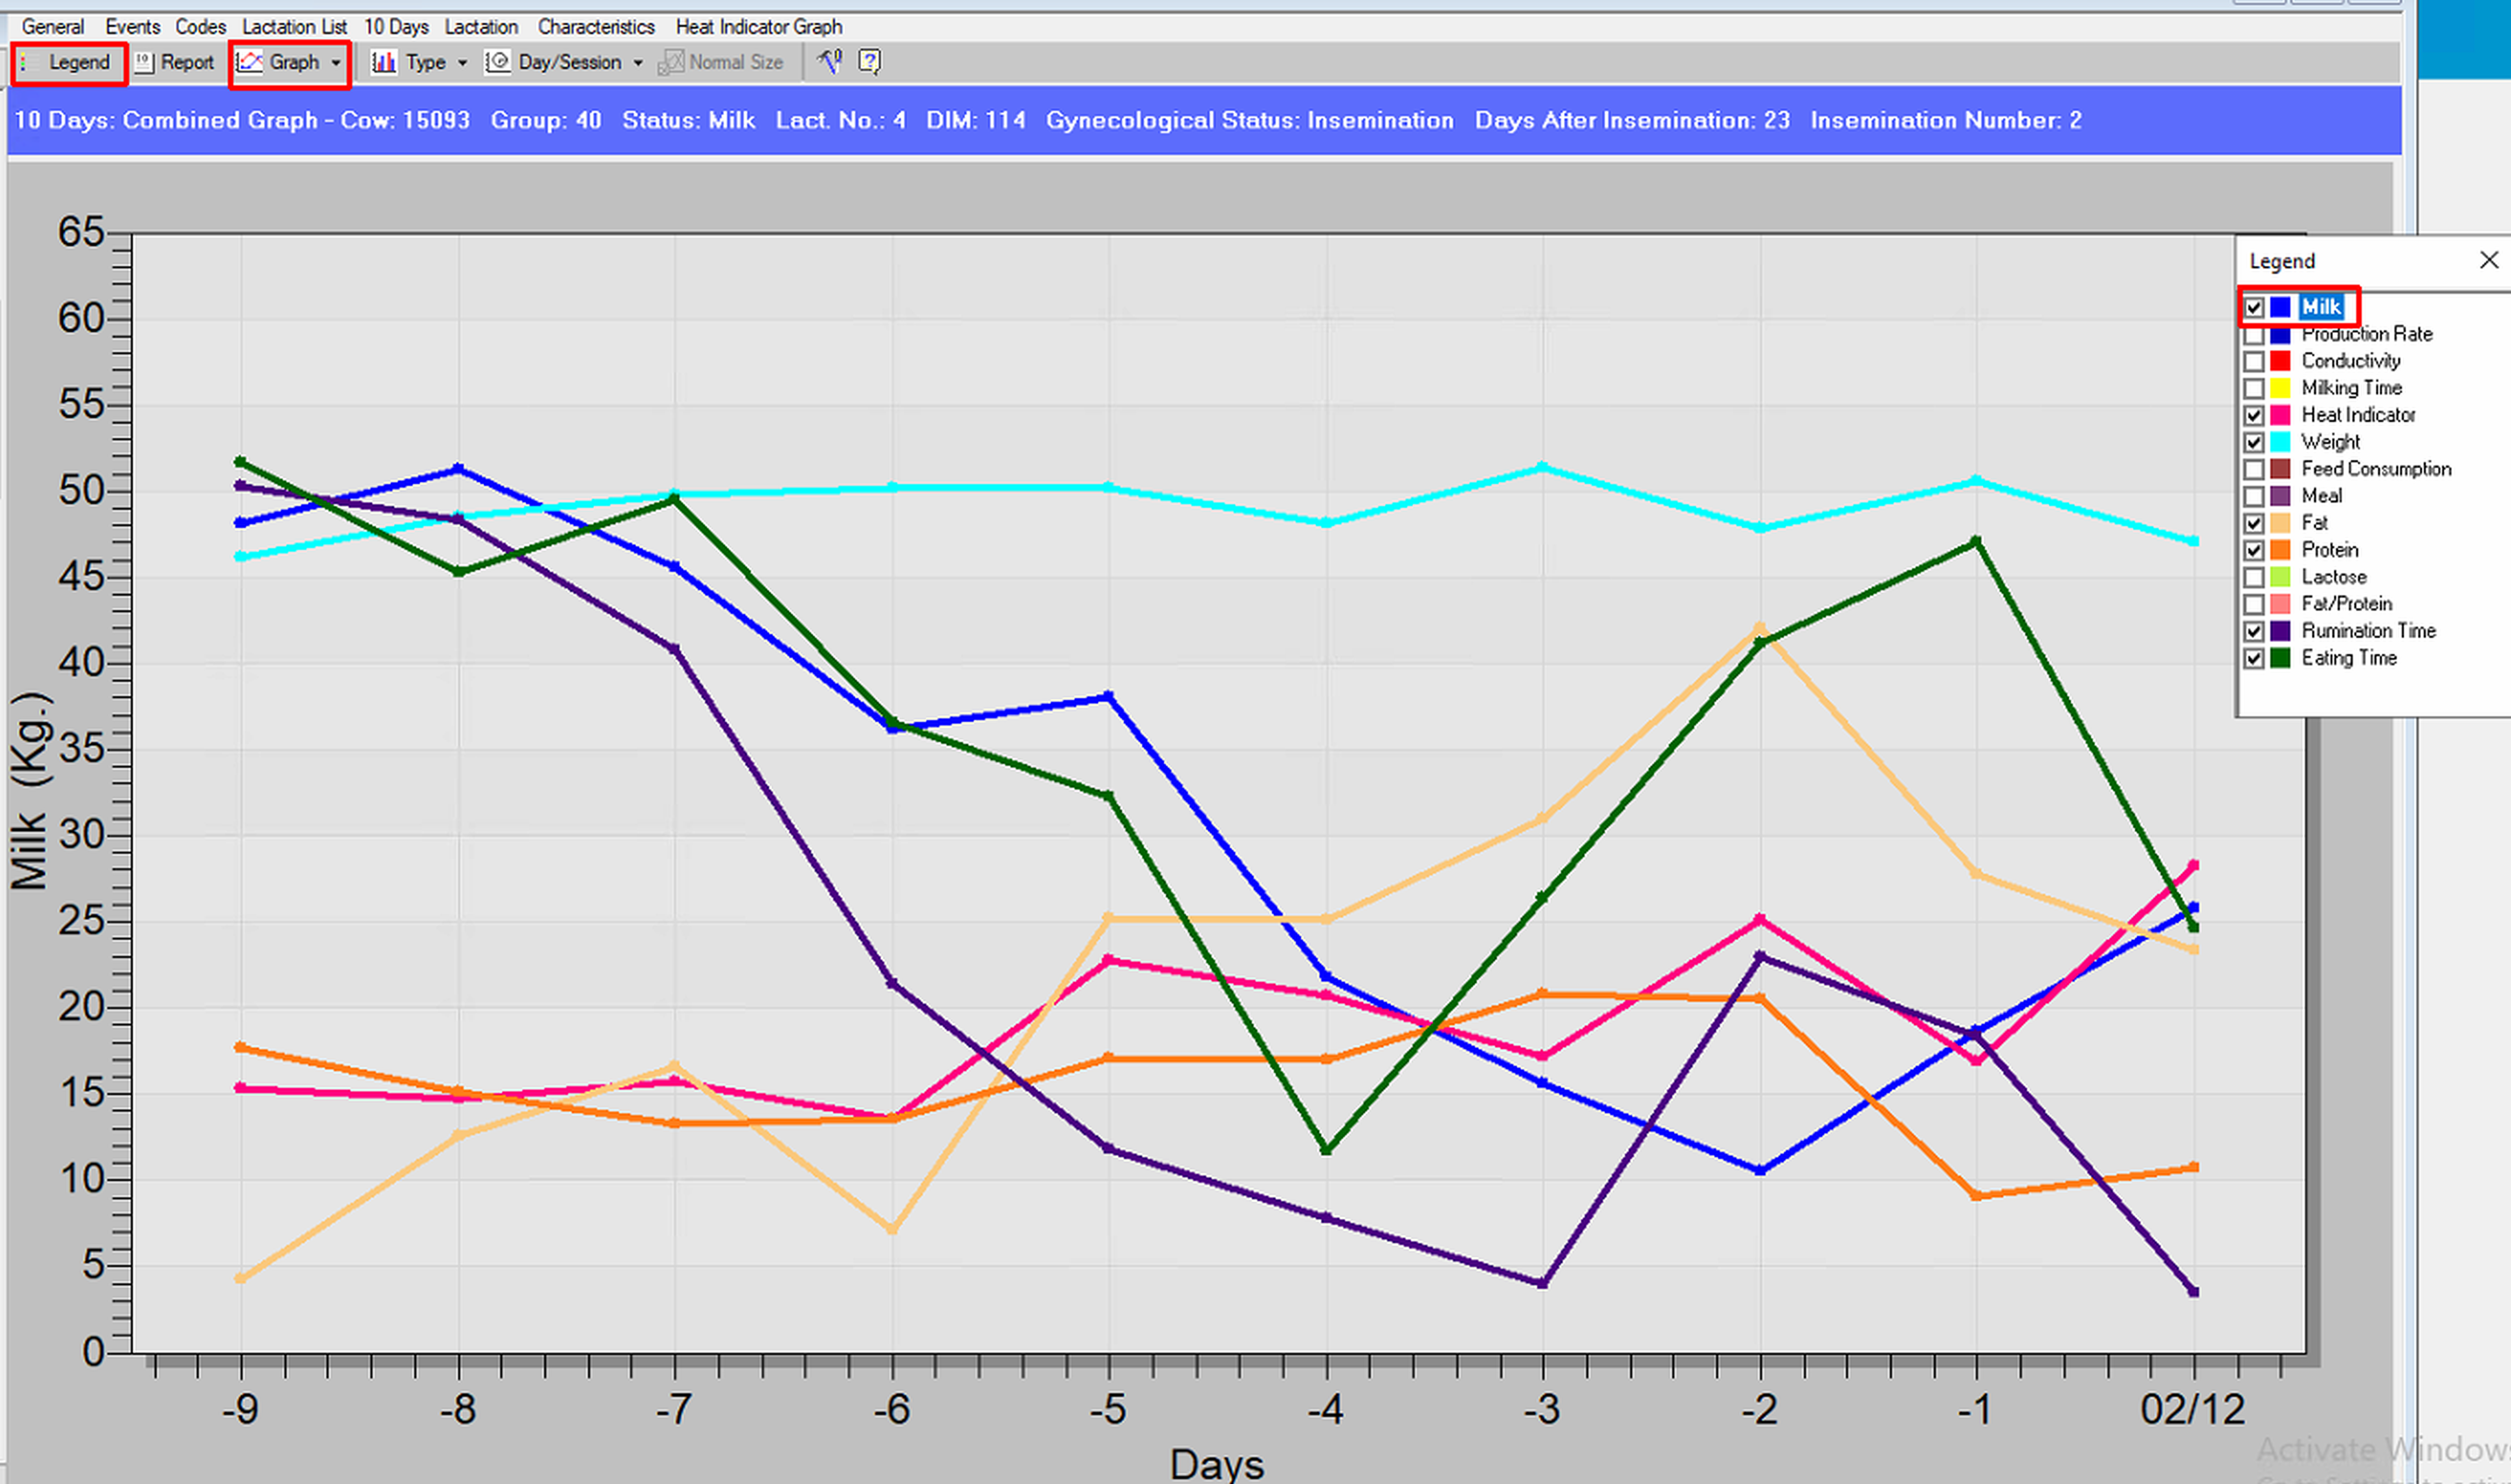Click the Graph line-chart icon

pyautogui.click(x=249, y=63)
